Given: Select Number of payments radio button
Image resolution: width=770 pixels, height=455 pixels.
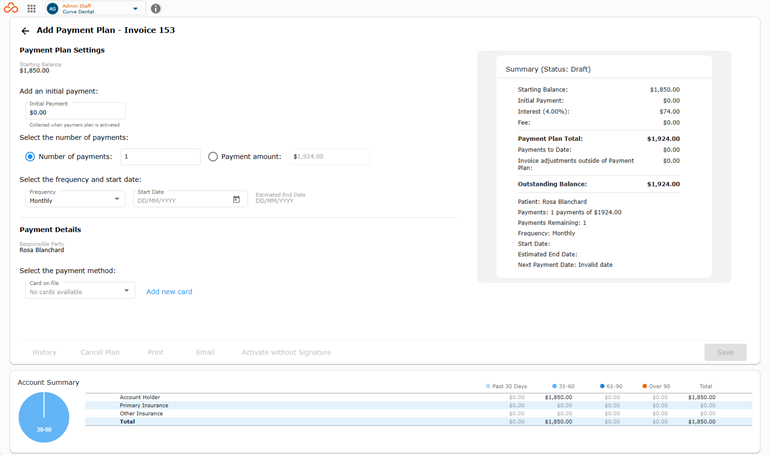Looking at the screenshot, I should click(30, 157).
